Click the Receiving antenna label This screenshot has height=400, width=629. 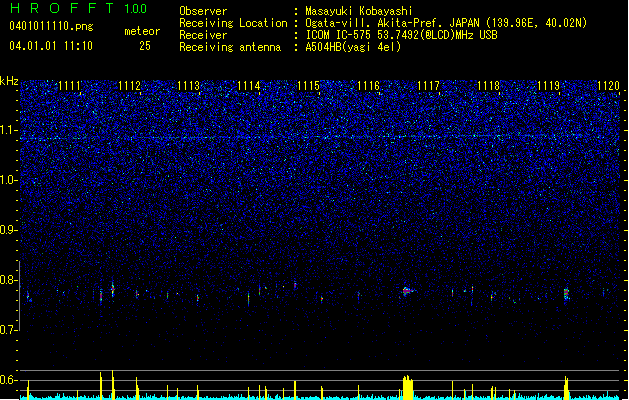point(230,47)
